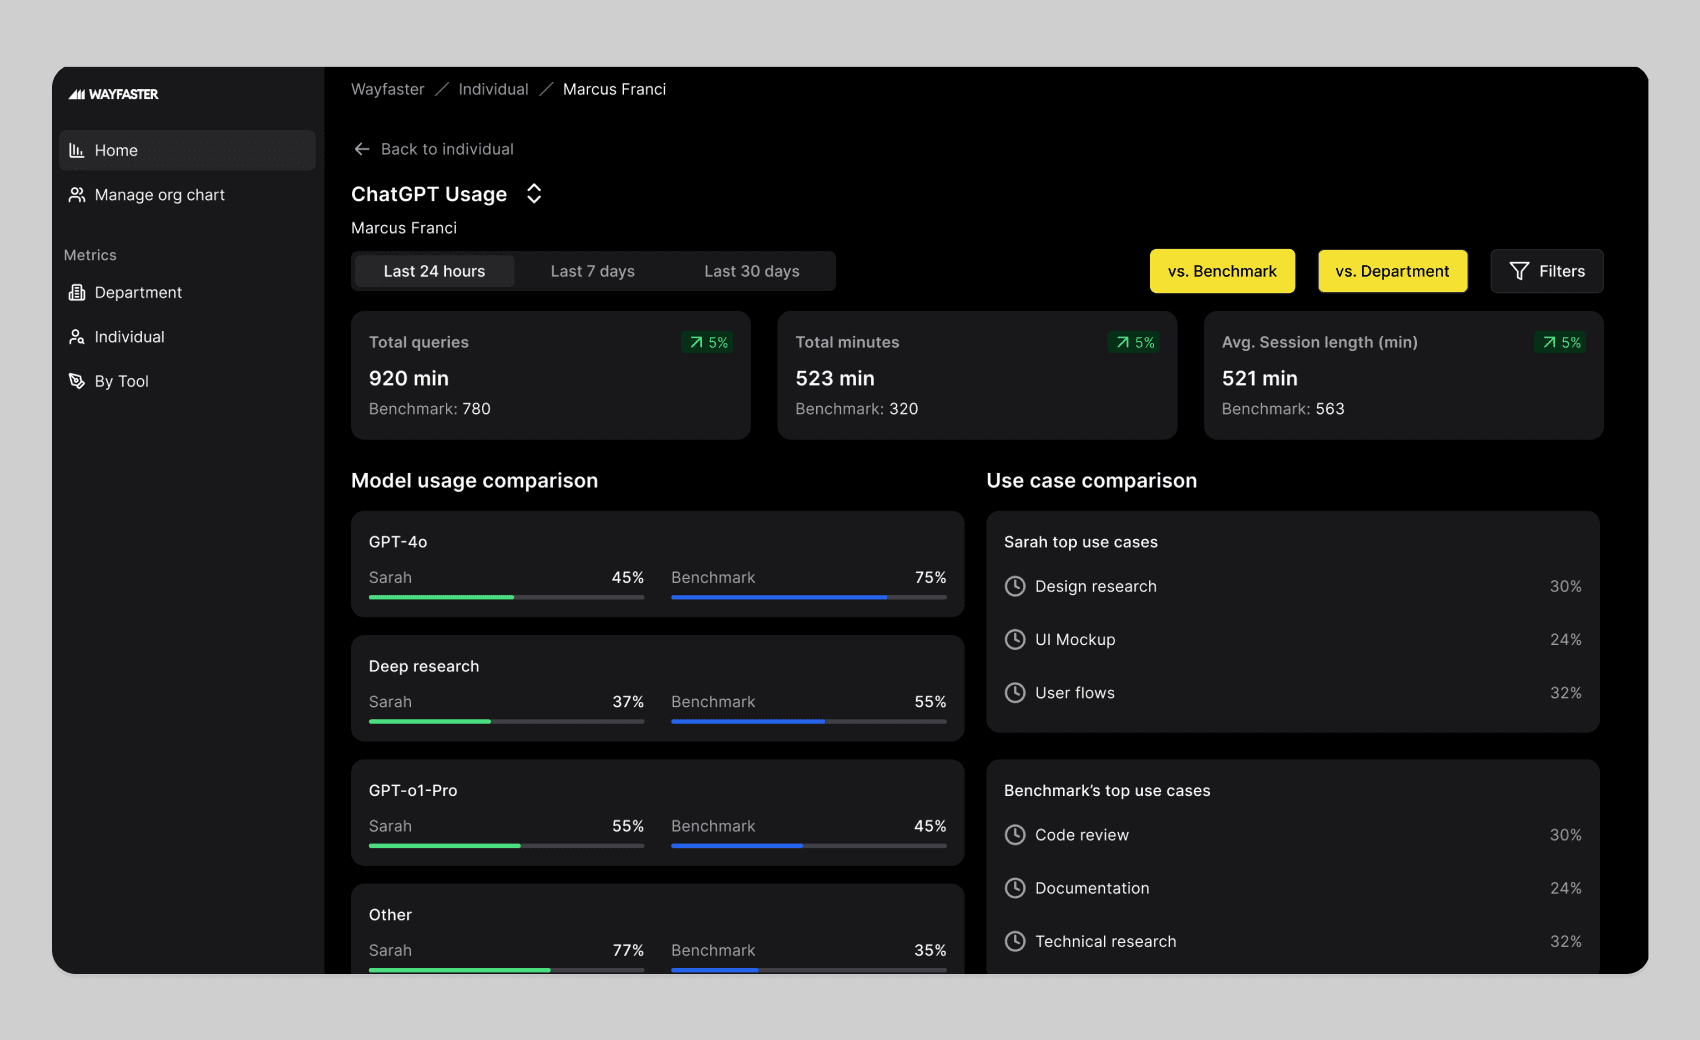The image size is (1700, 1040).
Task: Click the Benchmark: 780 value
Action: [430, 408]
